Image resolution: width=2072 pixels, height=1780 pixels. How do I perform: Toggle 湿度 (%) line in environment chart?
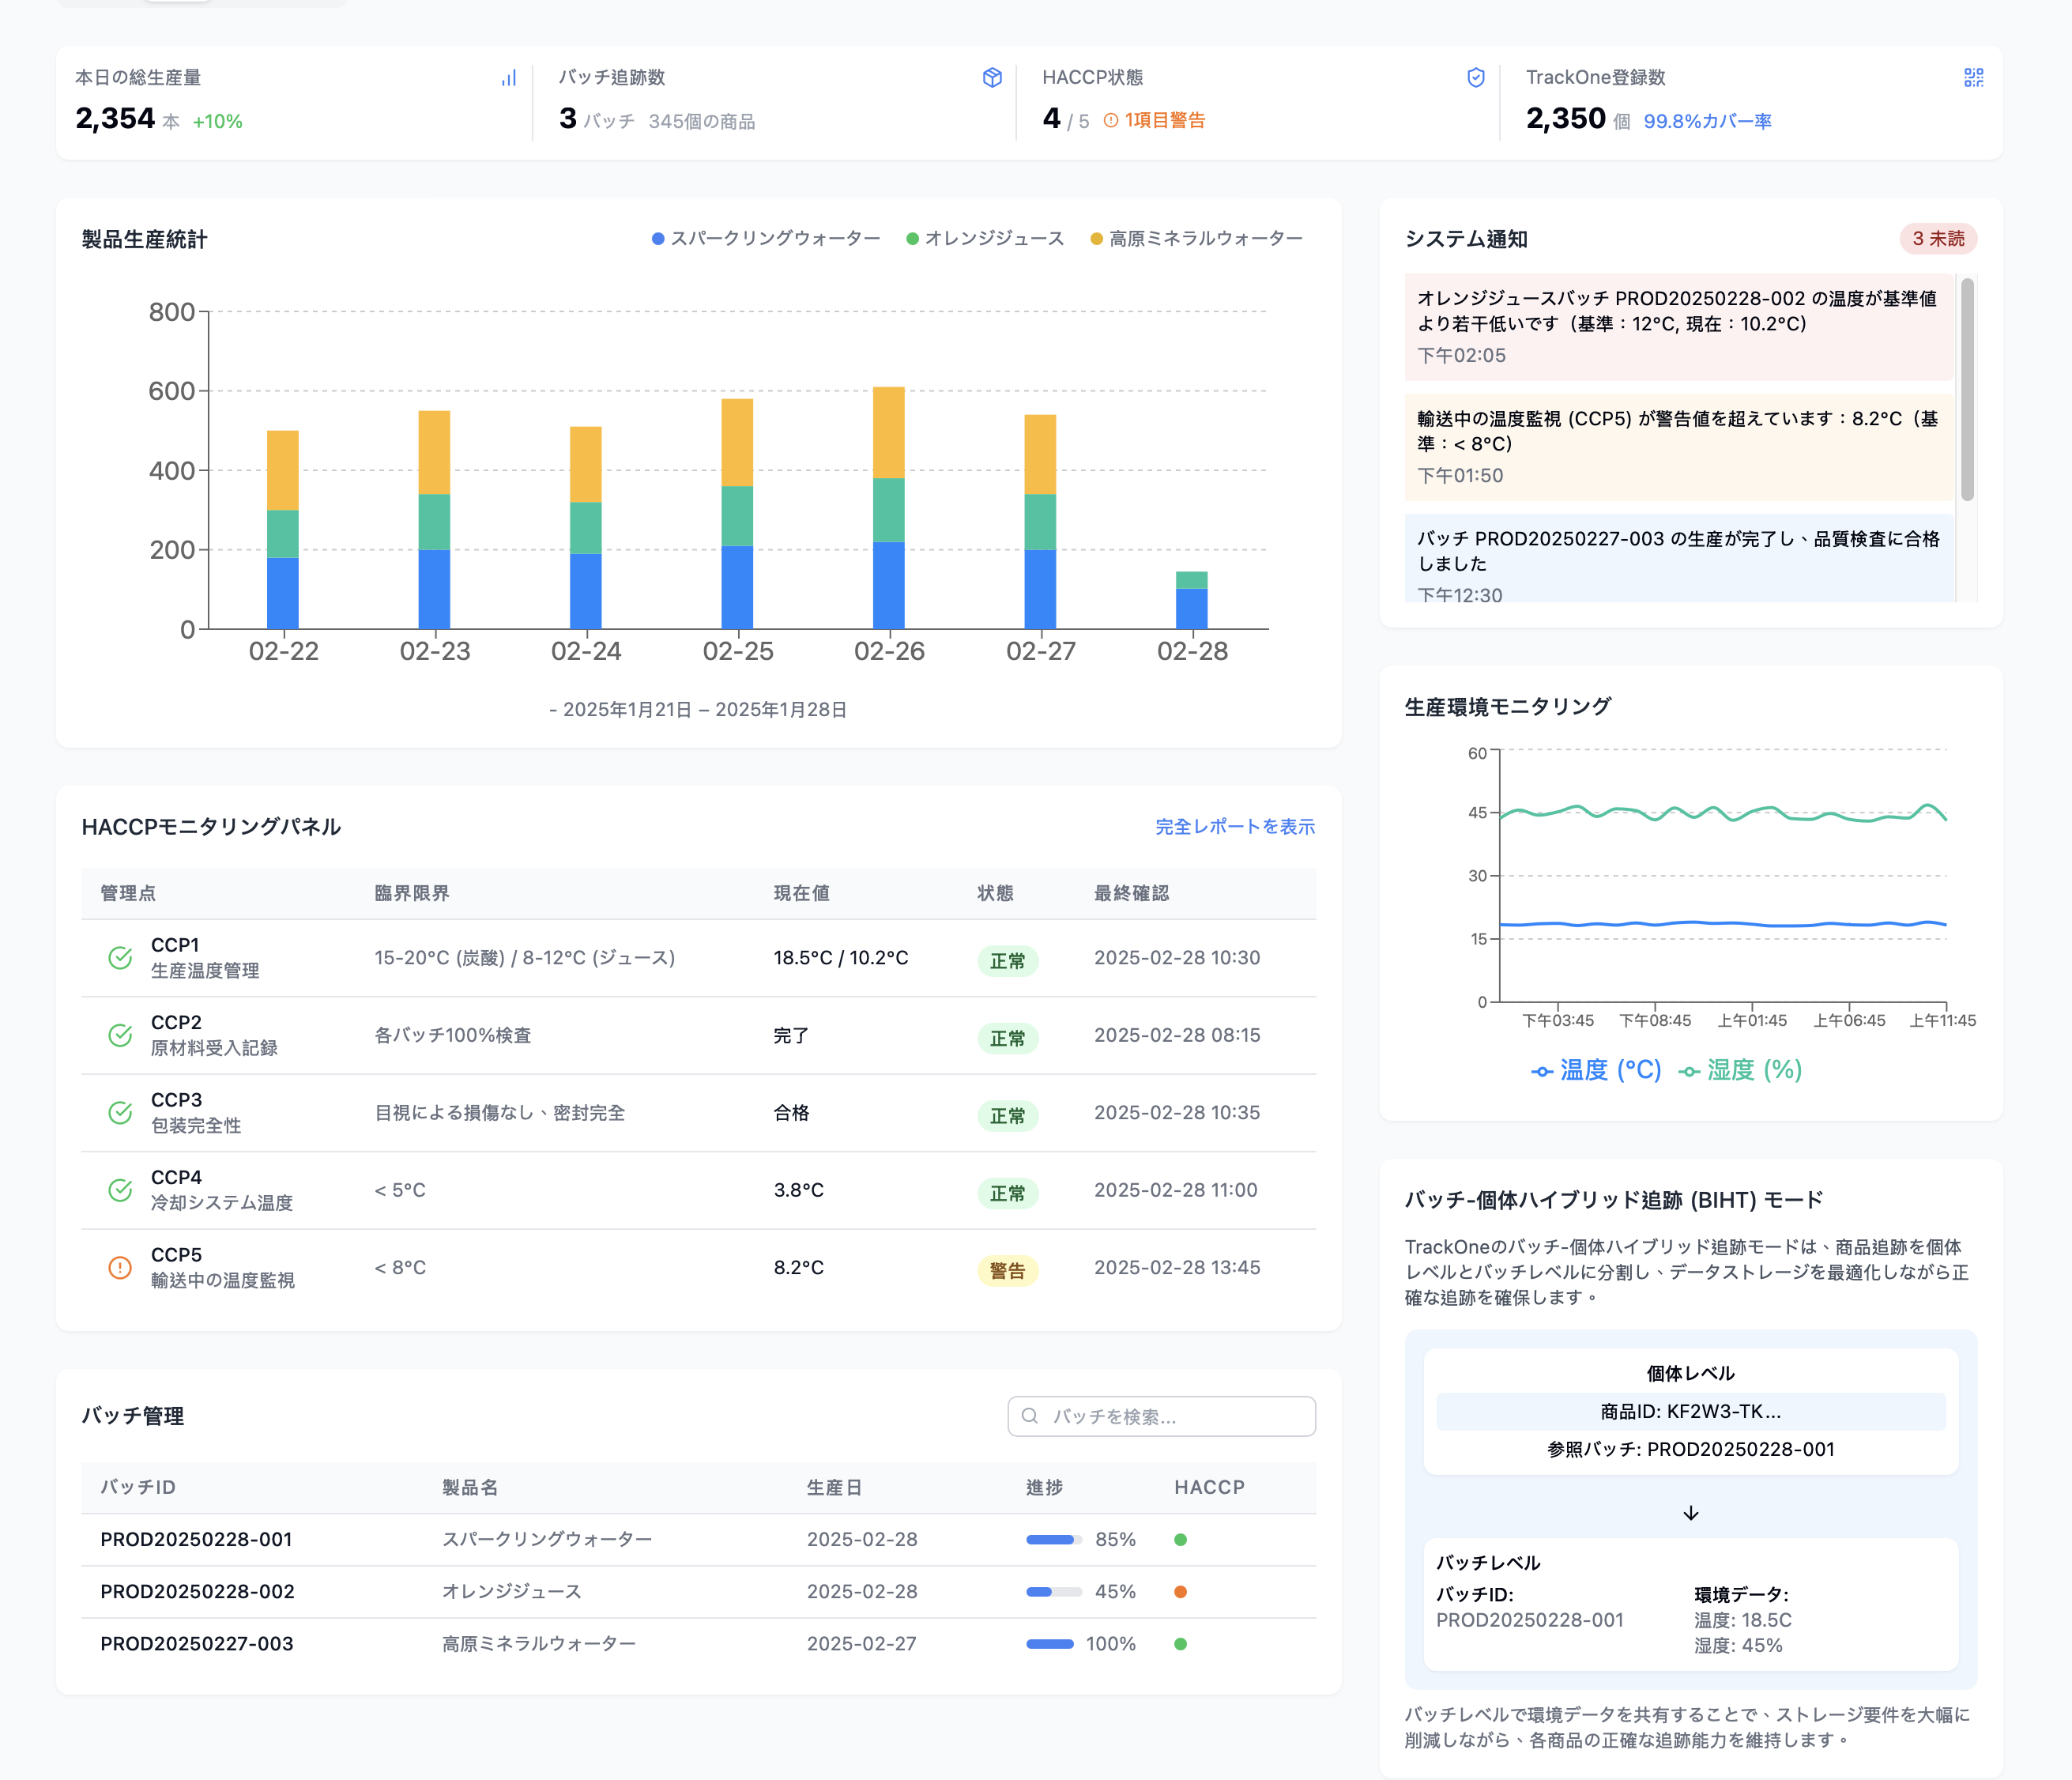tap(1740, 1070)
